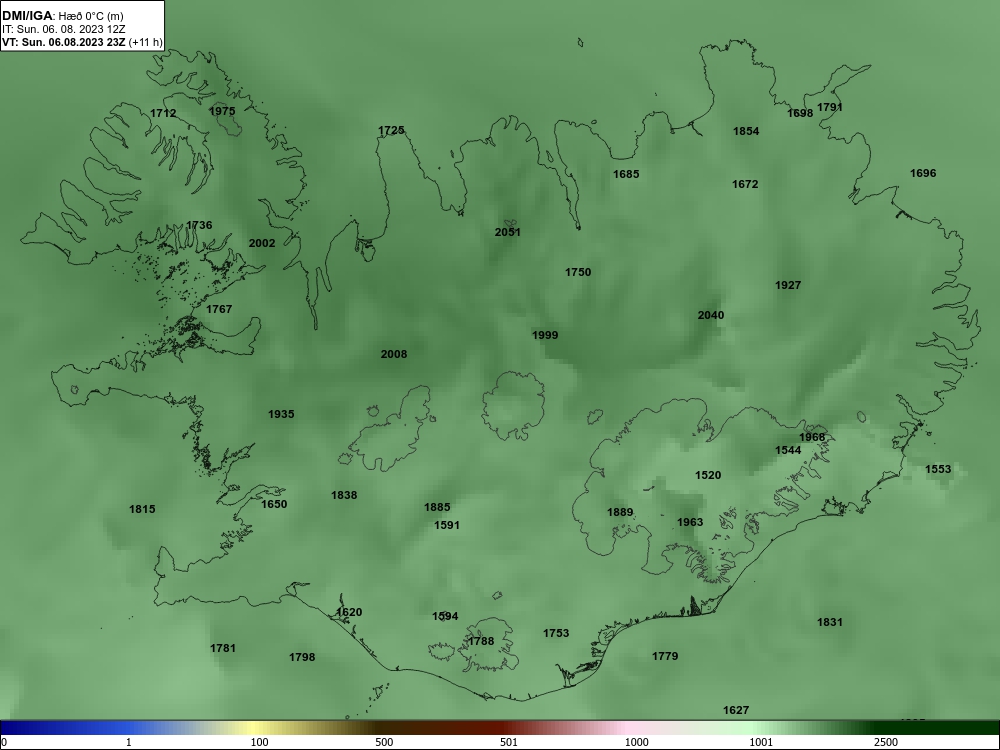Click the 1544 reading
This screenshot has width=1000, height=750.
(788, 450)
